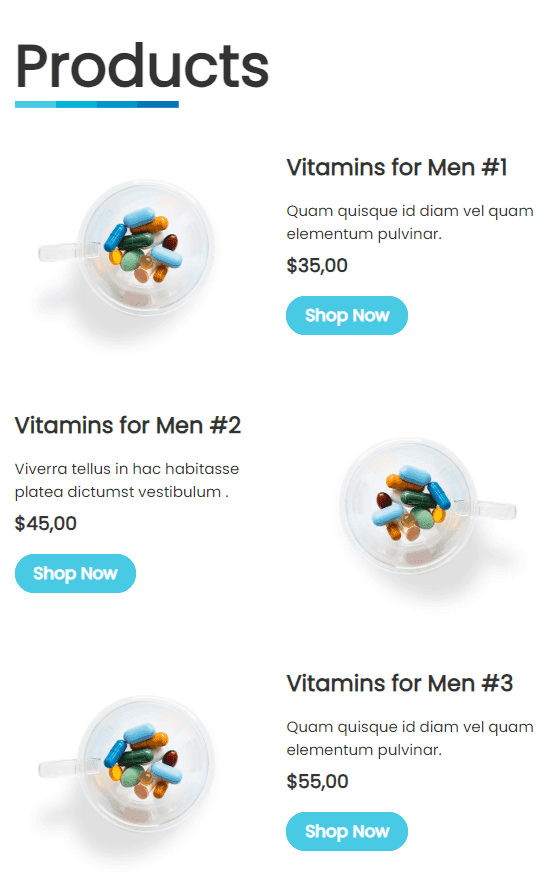
Task: Click the $35,00 price
Action: [x=317, y=265]
